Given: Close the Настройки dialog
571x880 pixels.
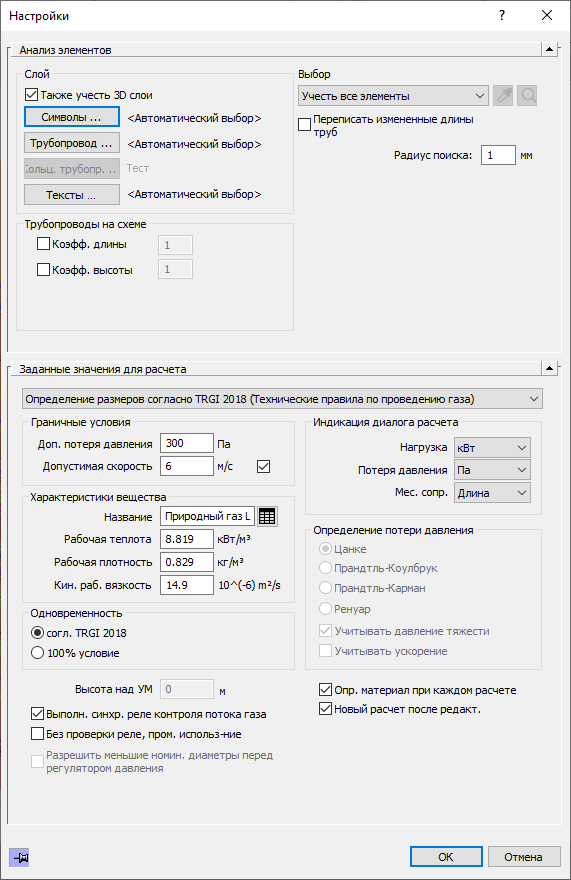Looking at the screenshot, I should tap(547, 15).
